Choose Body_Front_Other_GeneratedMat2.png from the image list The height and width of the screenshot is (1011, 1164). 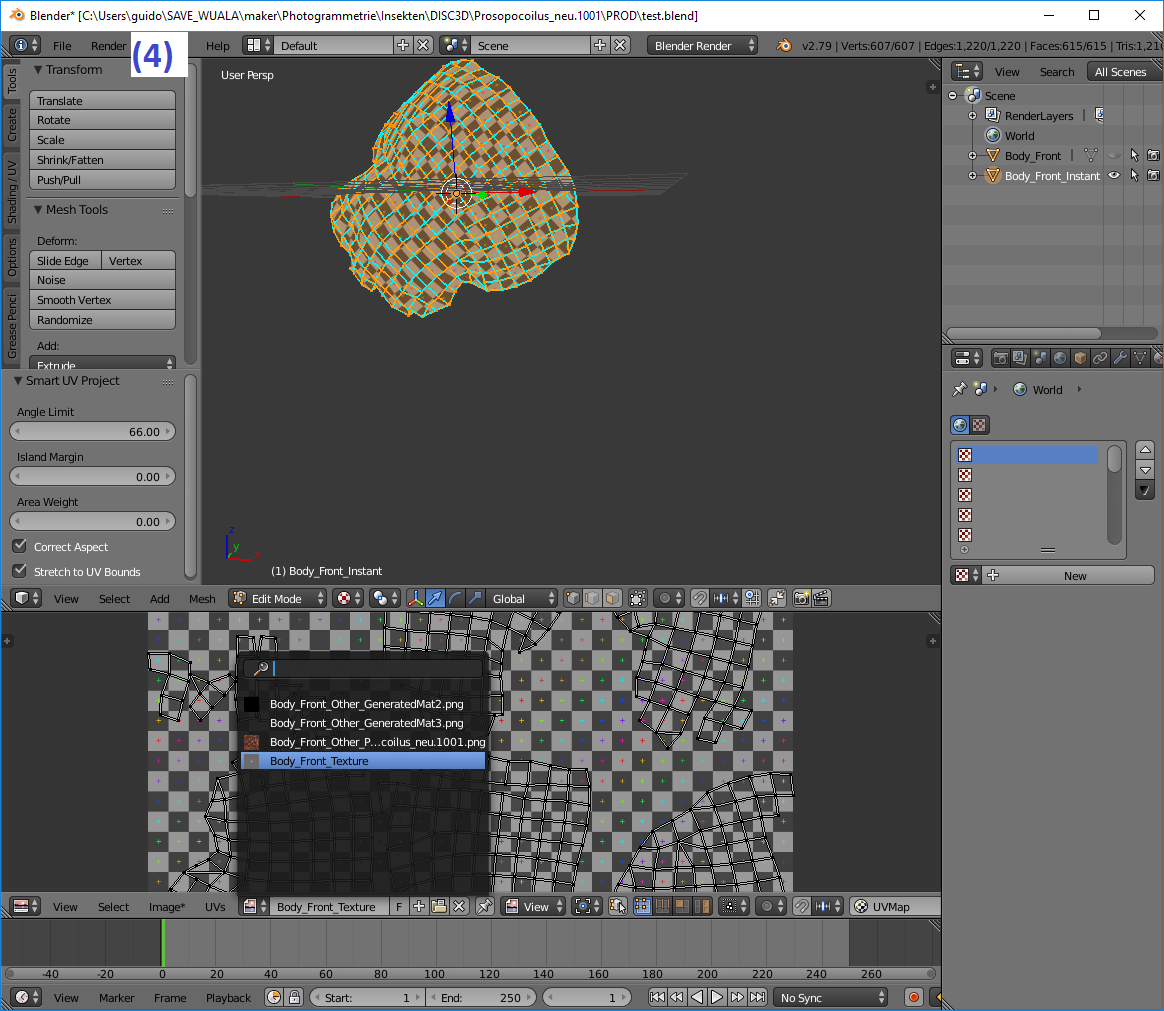tap(366, 704)
